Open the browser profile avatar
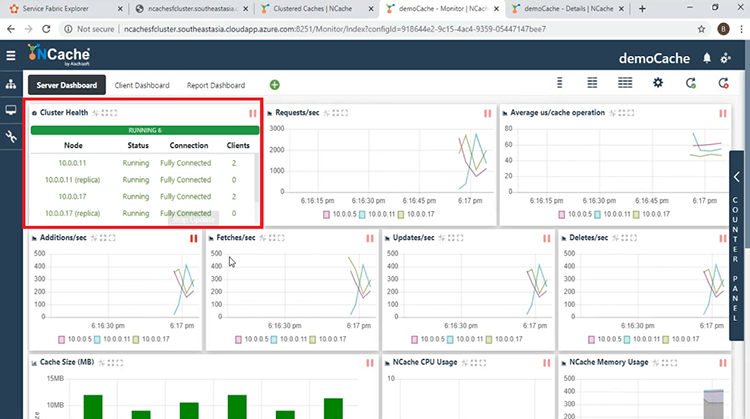Image resolution: width=750 pixels, height=419 pixels. click(723, 29)
